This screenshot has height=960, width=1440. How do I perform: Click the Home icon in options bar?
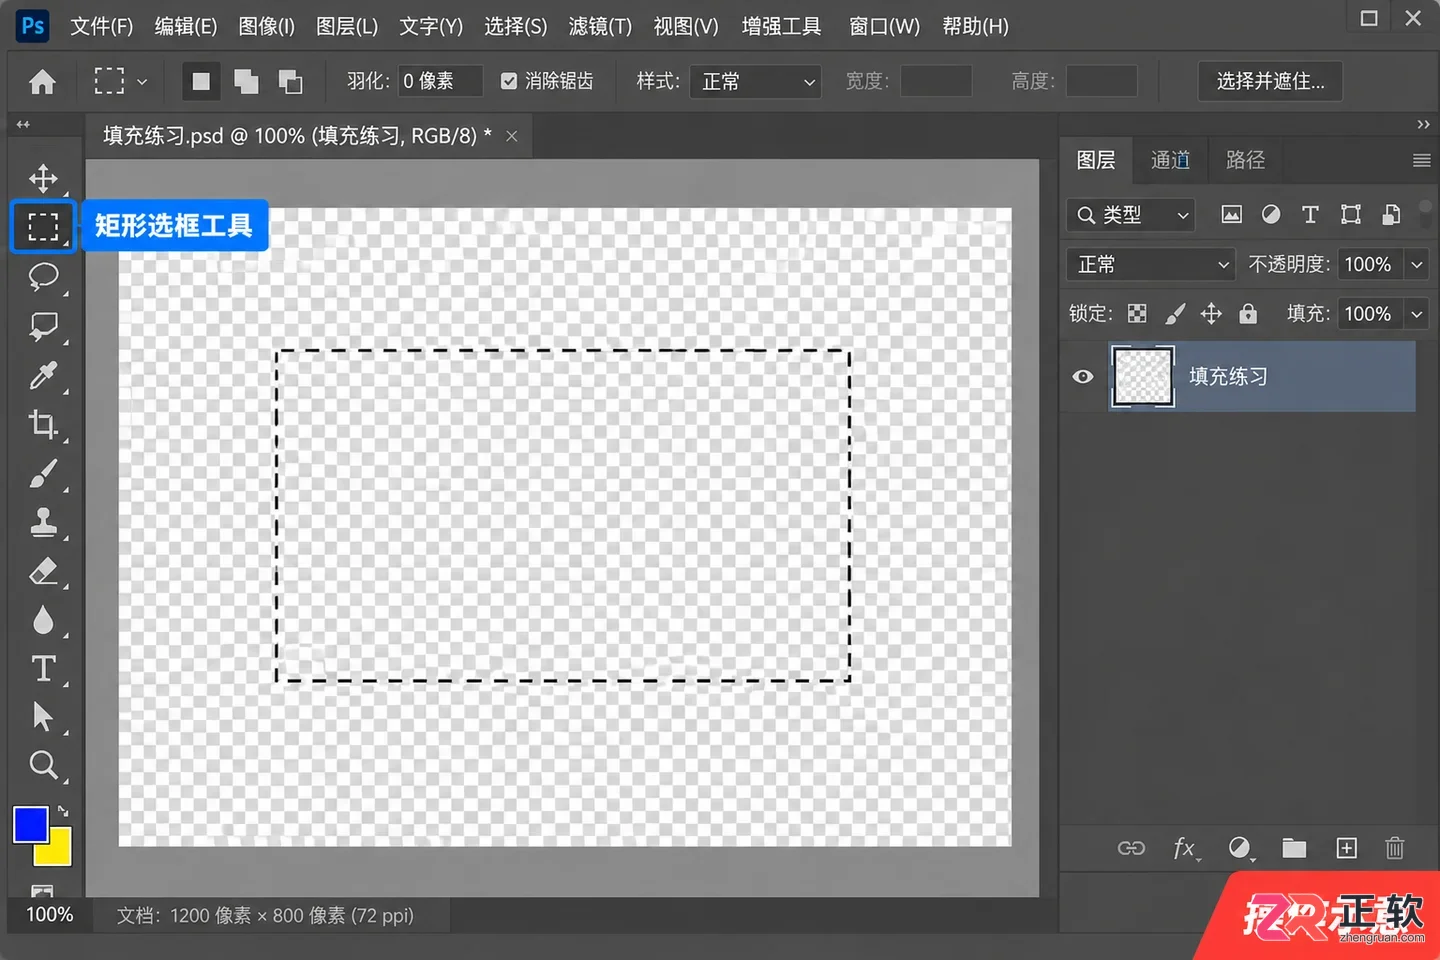click(43, 81)
